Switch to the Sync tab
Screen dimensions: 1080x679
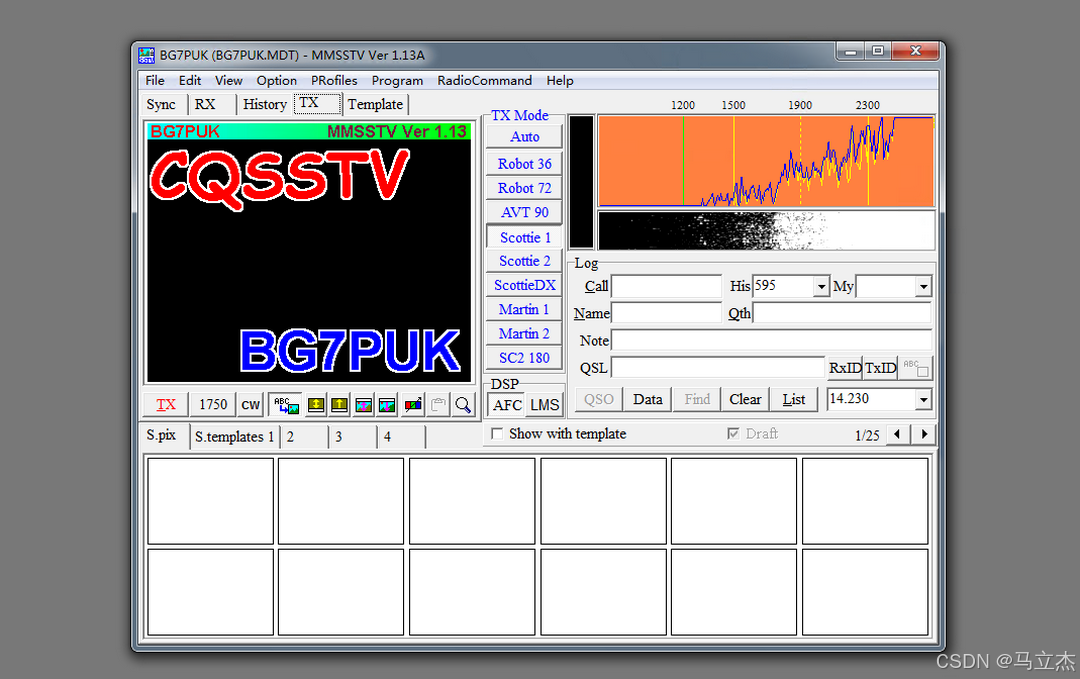click(161, 105)
